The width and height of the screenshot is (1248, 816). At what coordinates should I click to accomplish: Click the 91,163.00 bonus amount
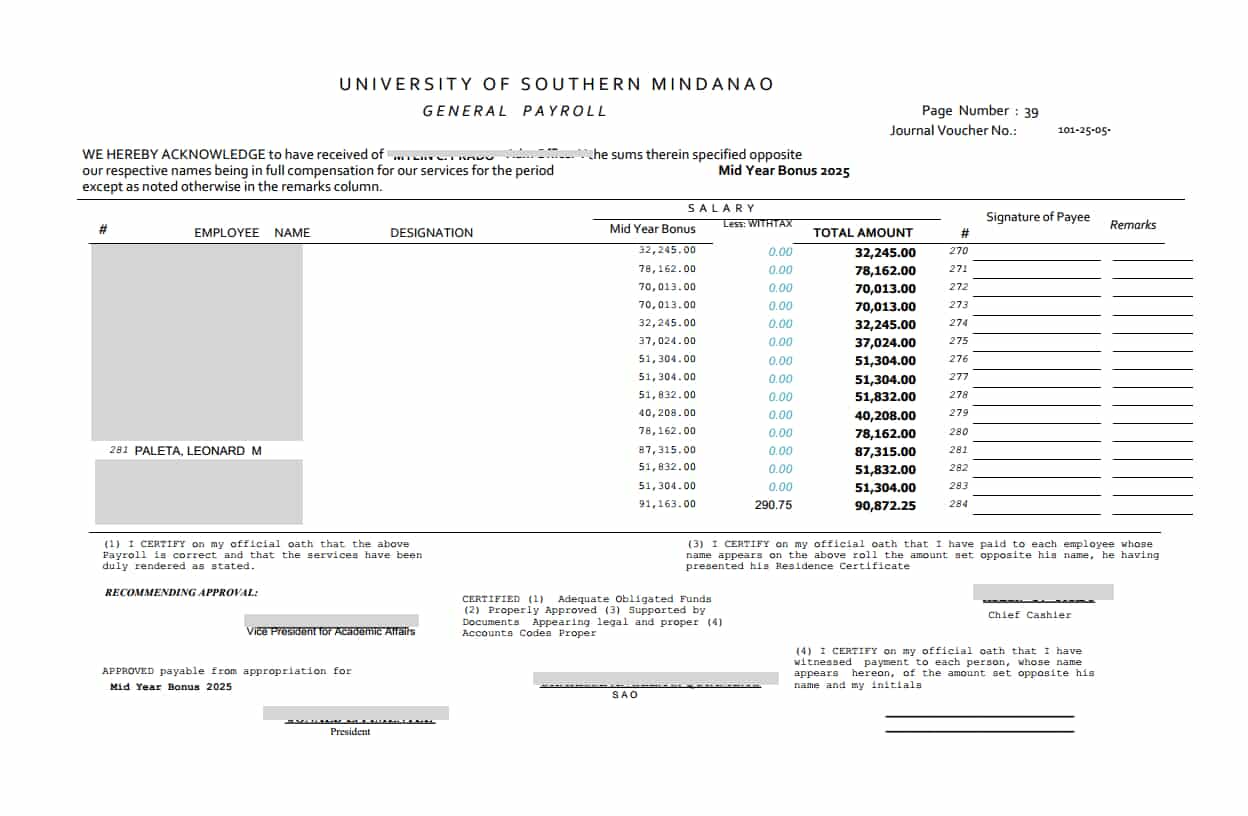[x=667, y=504]
